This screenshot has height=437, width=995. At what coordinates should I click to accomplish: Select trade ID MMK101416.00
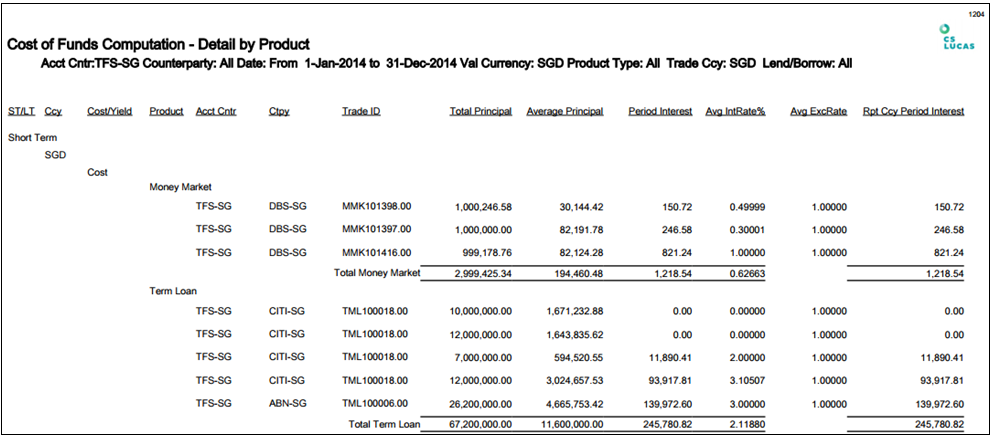click(377, 251)
